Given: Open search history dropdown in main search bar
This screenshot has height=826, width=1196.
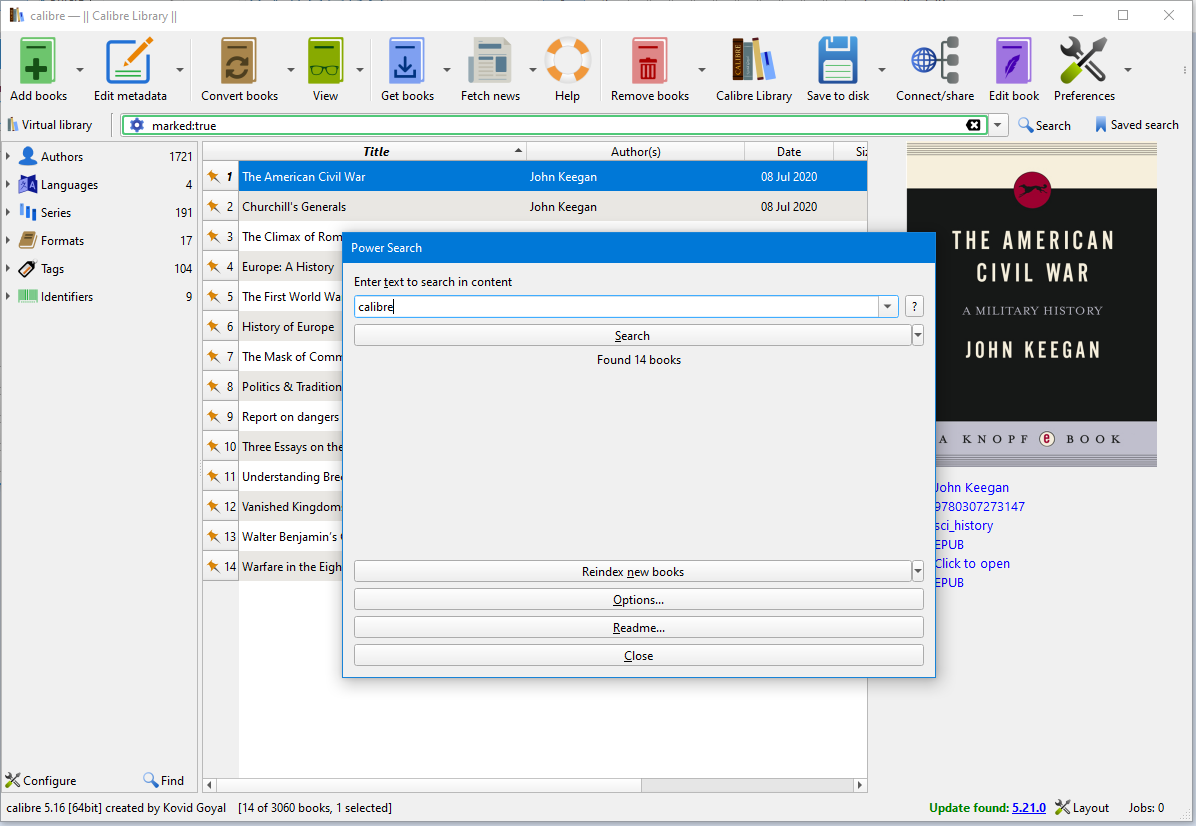Looking at the screenshot, I should 998,125.
